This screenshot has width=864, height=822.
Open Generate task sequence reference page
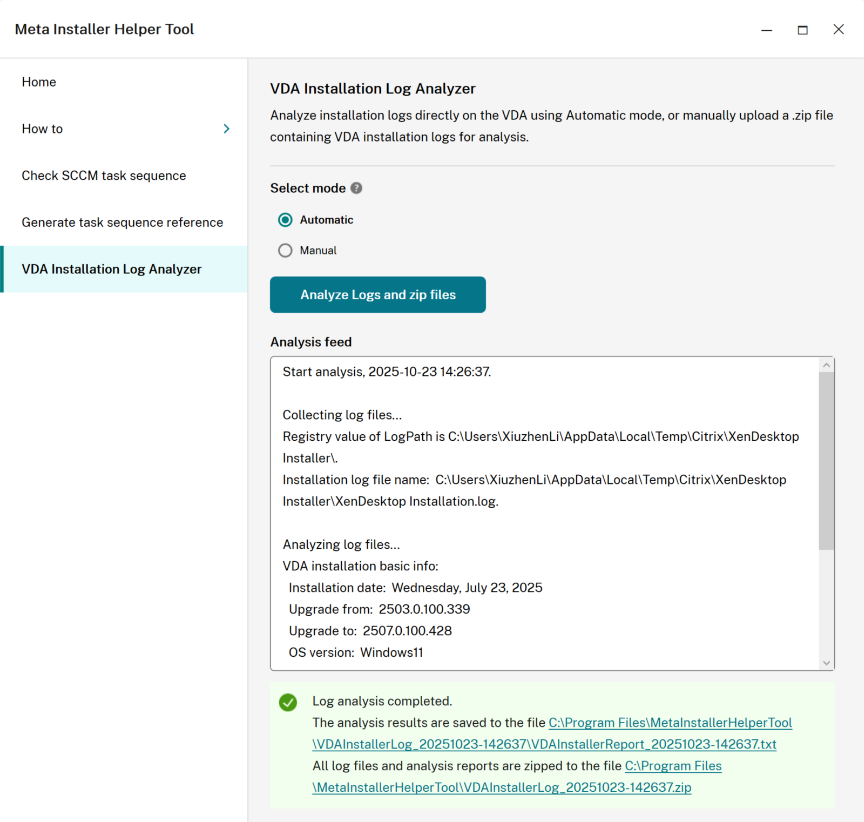[x=122, y=222]
